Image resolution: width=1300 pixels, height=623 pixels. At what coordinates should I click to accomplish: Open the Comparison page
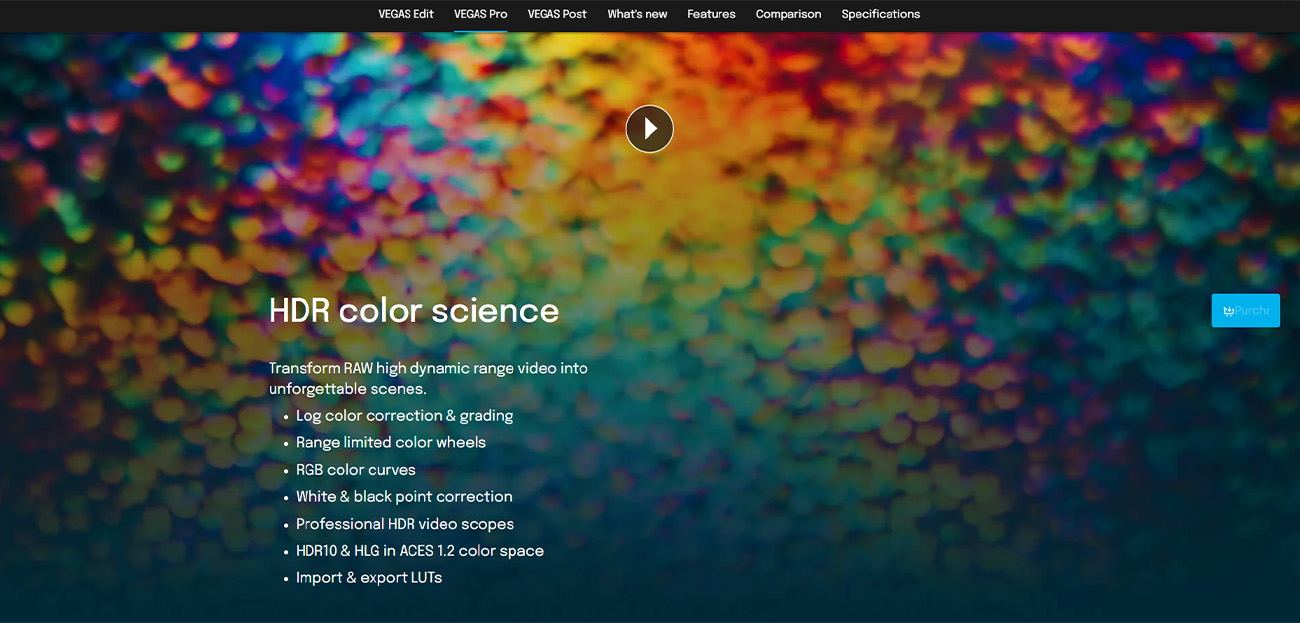tap(788, 14)
